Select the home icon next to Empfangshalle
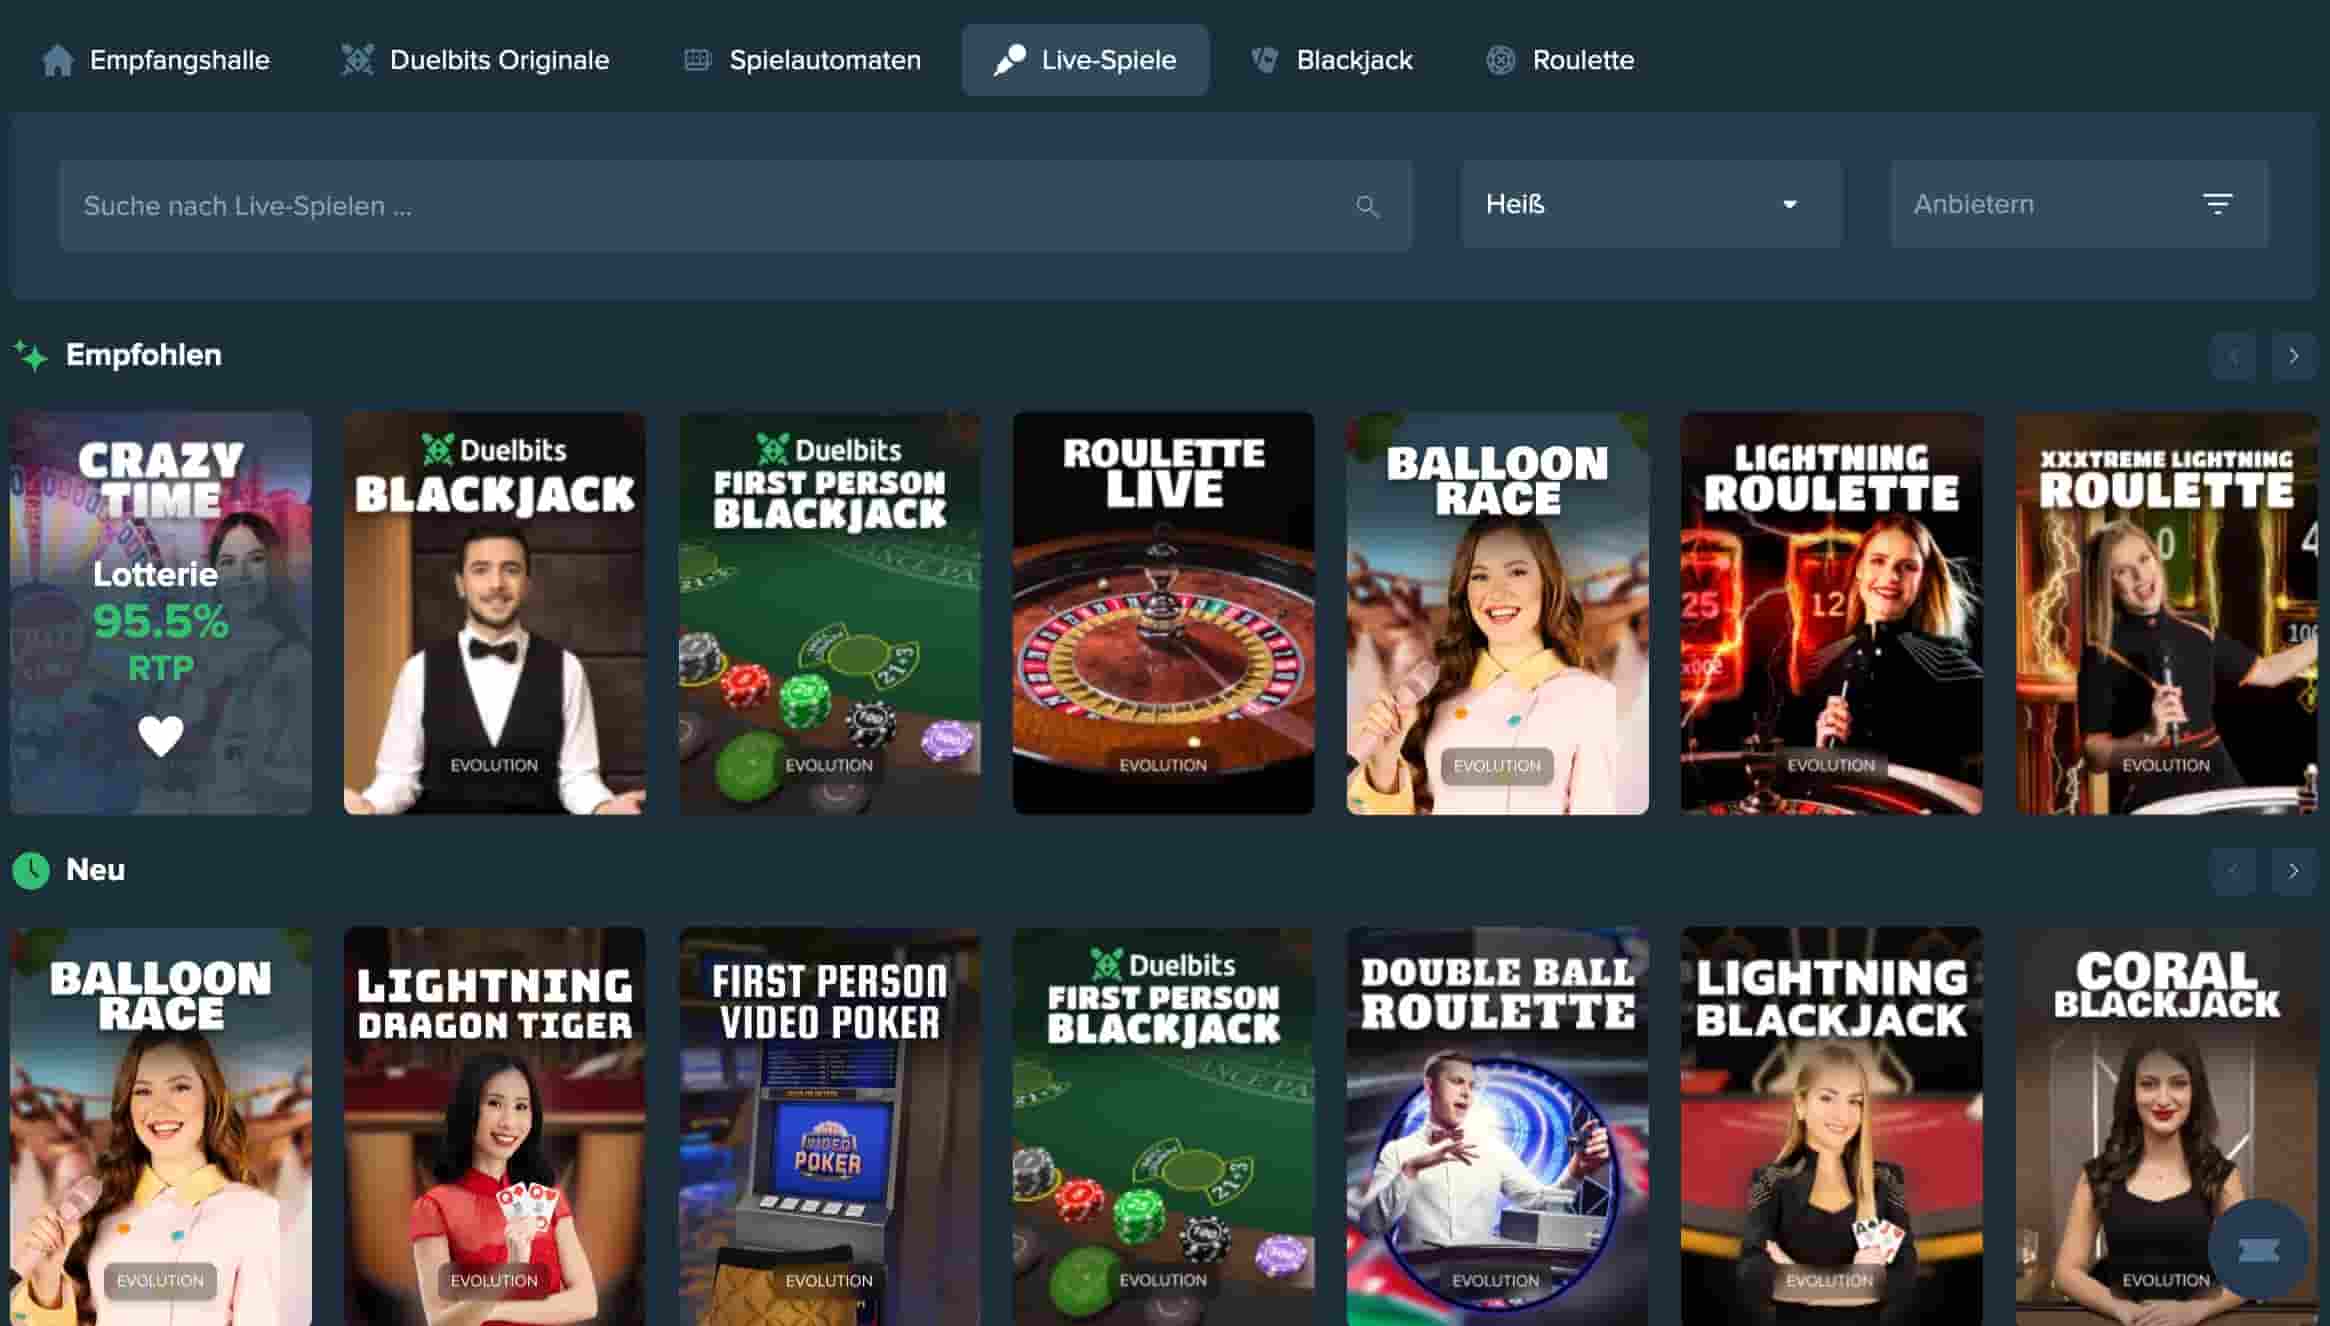The height and width of the screenshot is (1326, 2330). click(x=57, y=59)
